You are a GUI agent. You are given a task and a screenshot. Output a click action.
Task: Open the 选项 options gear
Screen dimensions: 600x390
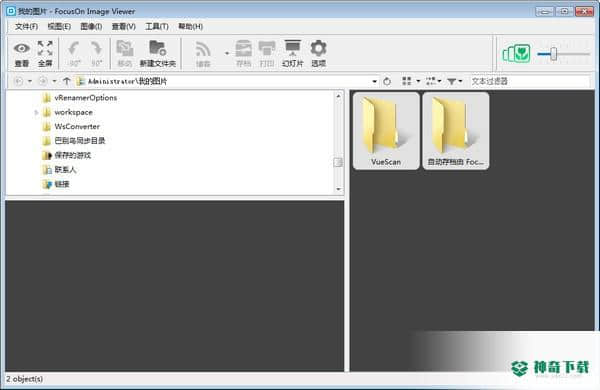[x=318, y=54]
